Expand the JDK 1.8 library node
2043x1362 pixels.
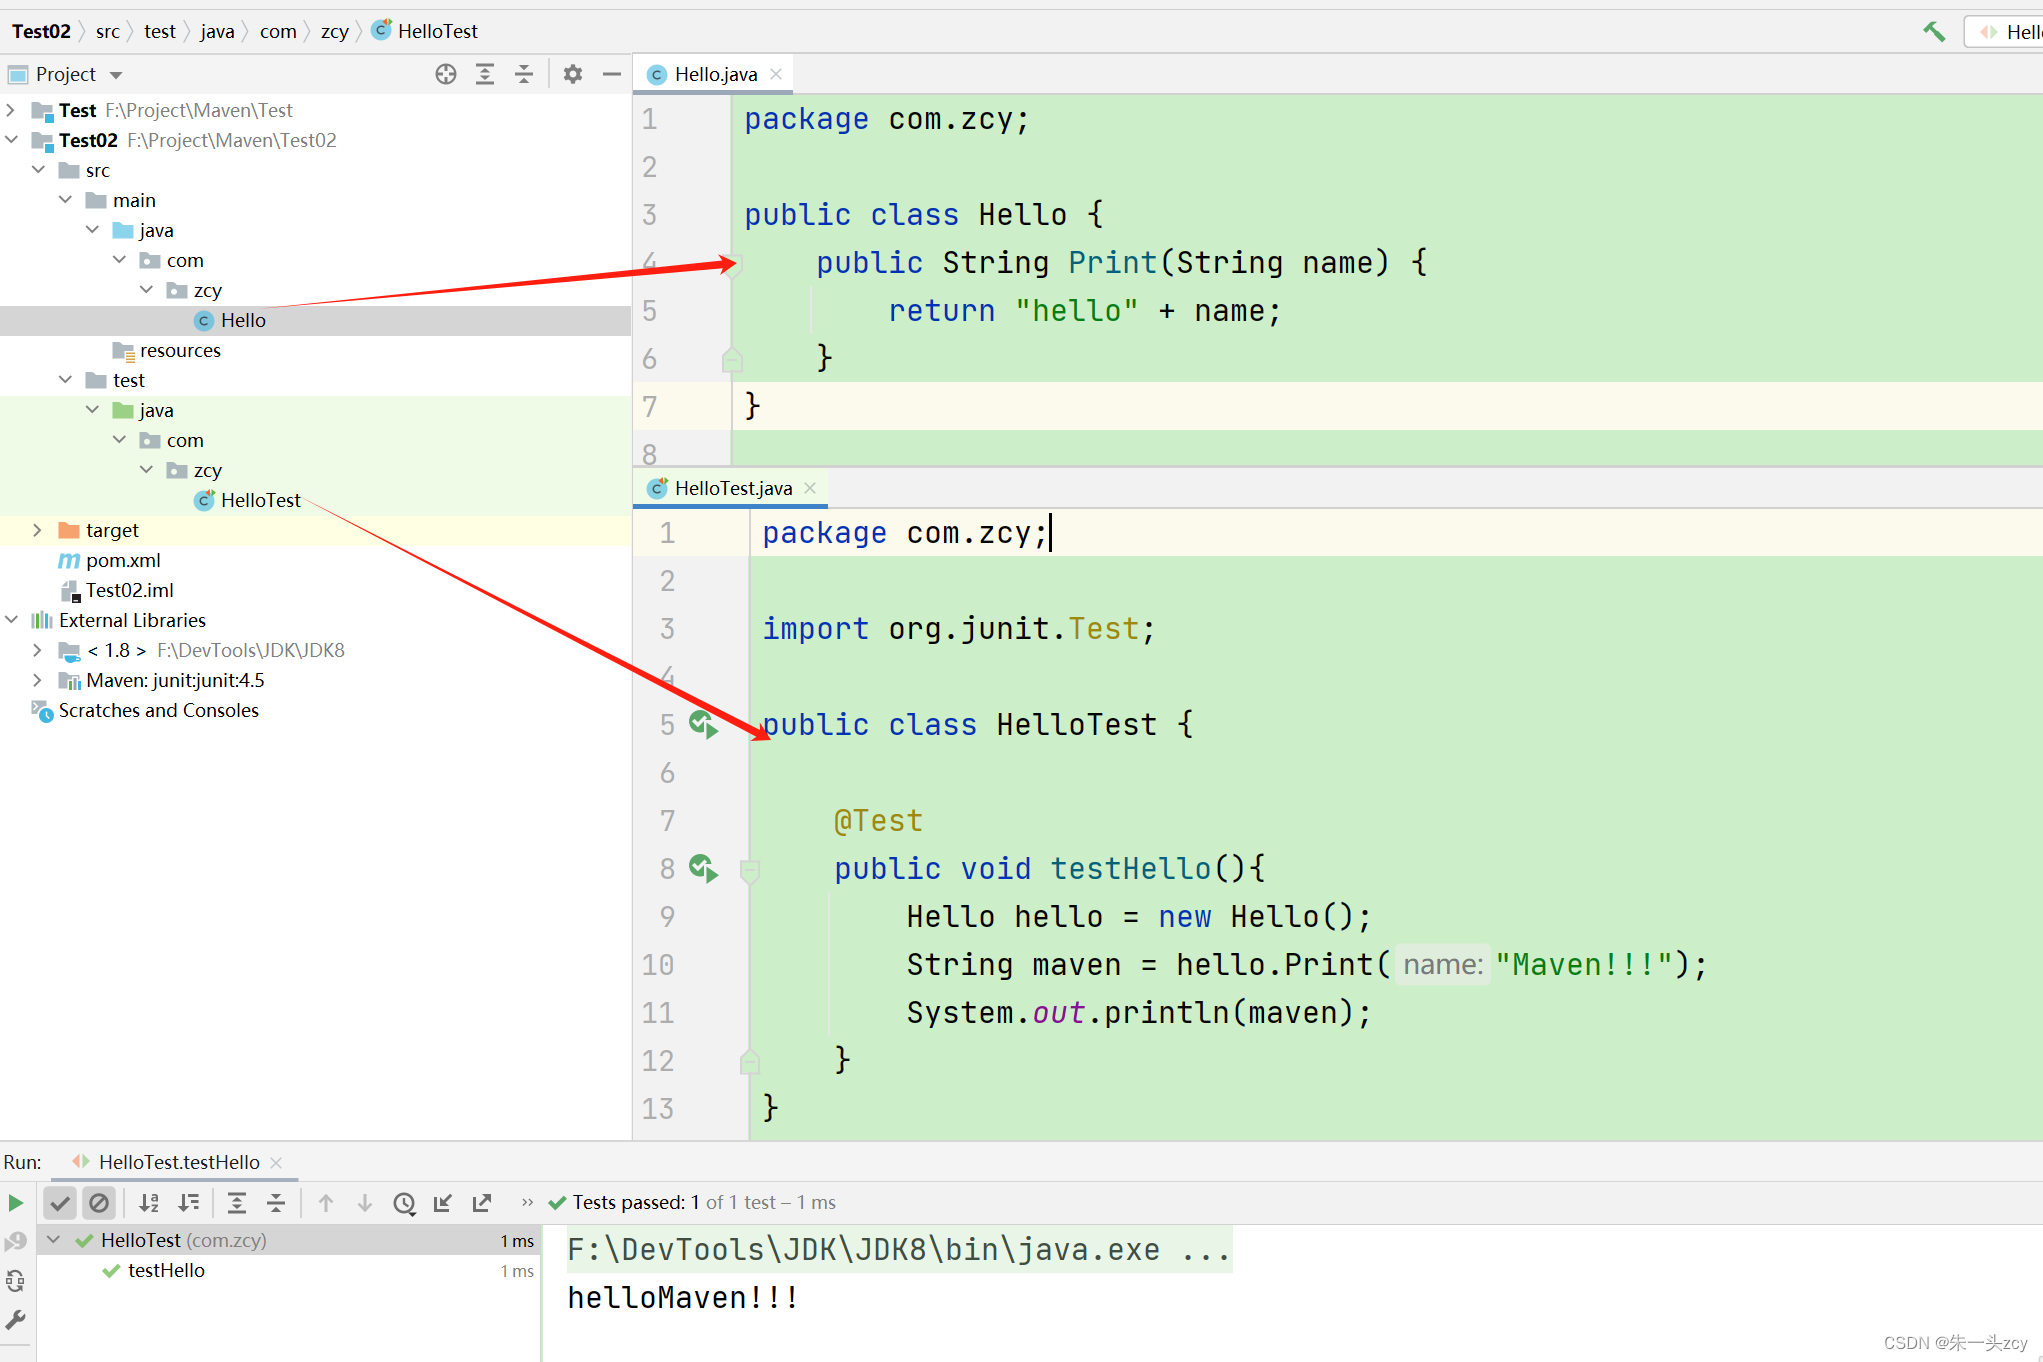point(38,650)
